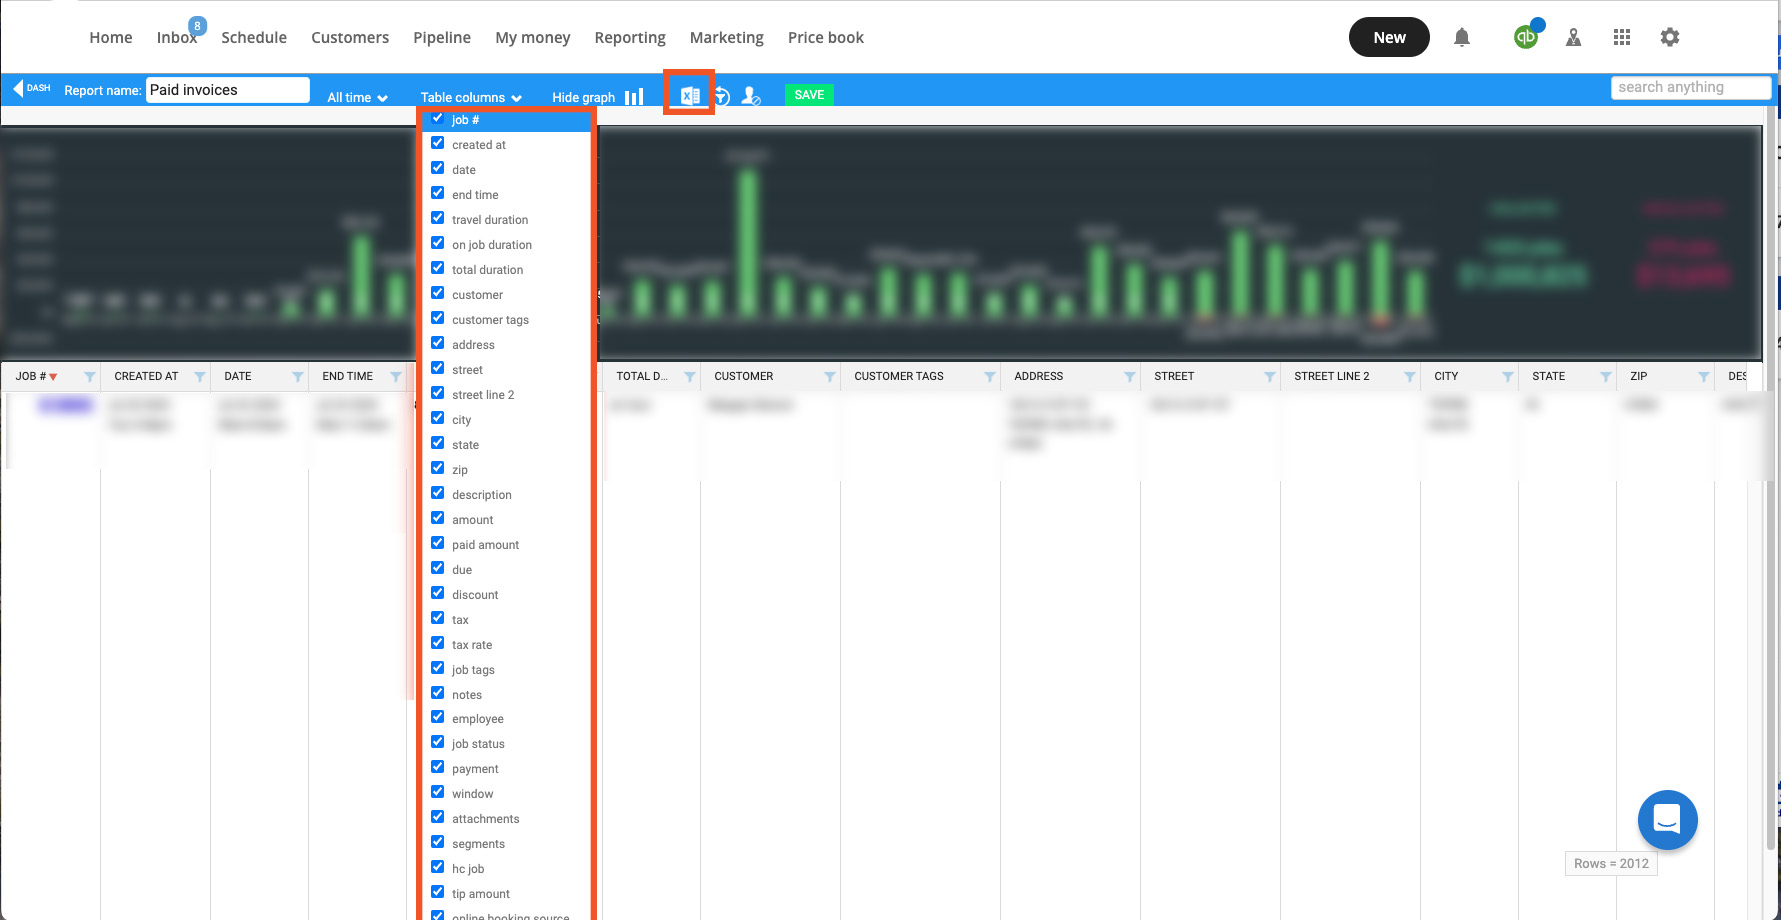Toggle the customer tags checkbox
The image size is (1781, 920).
(438, 318)
